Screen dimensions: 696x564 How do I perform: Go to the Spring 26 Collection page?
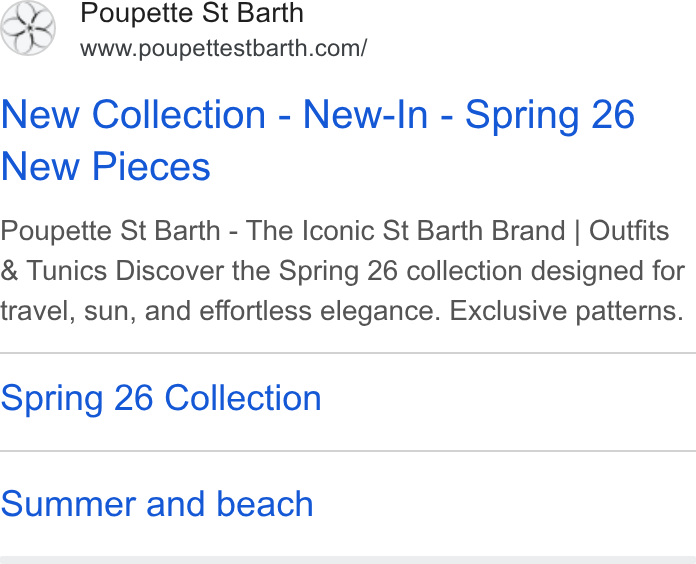point(161,398)
